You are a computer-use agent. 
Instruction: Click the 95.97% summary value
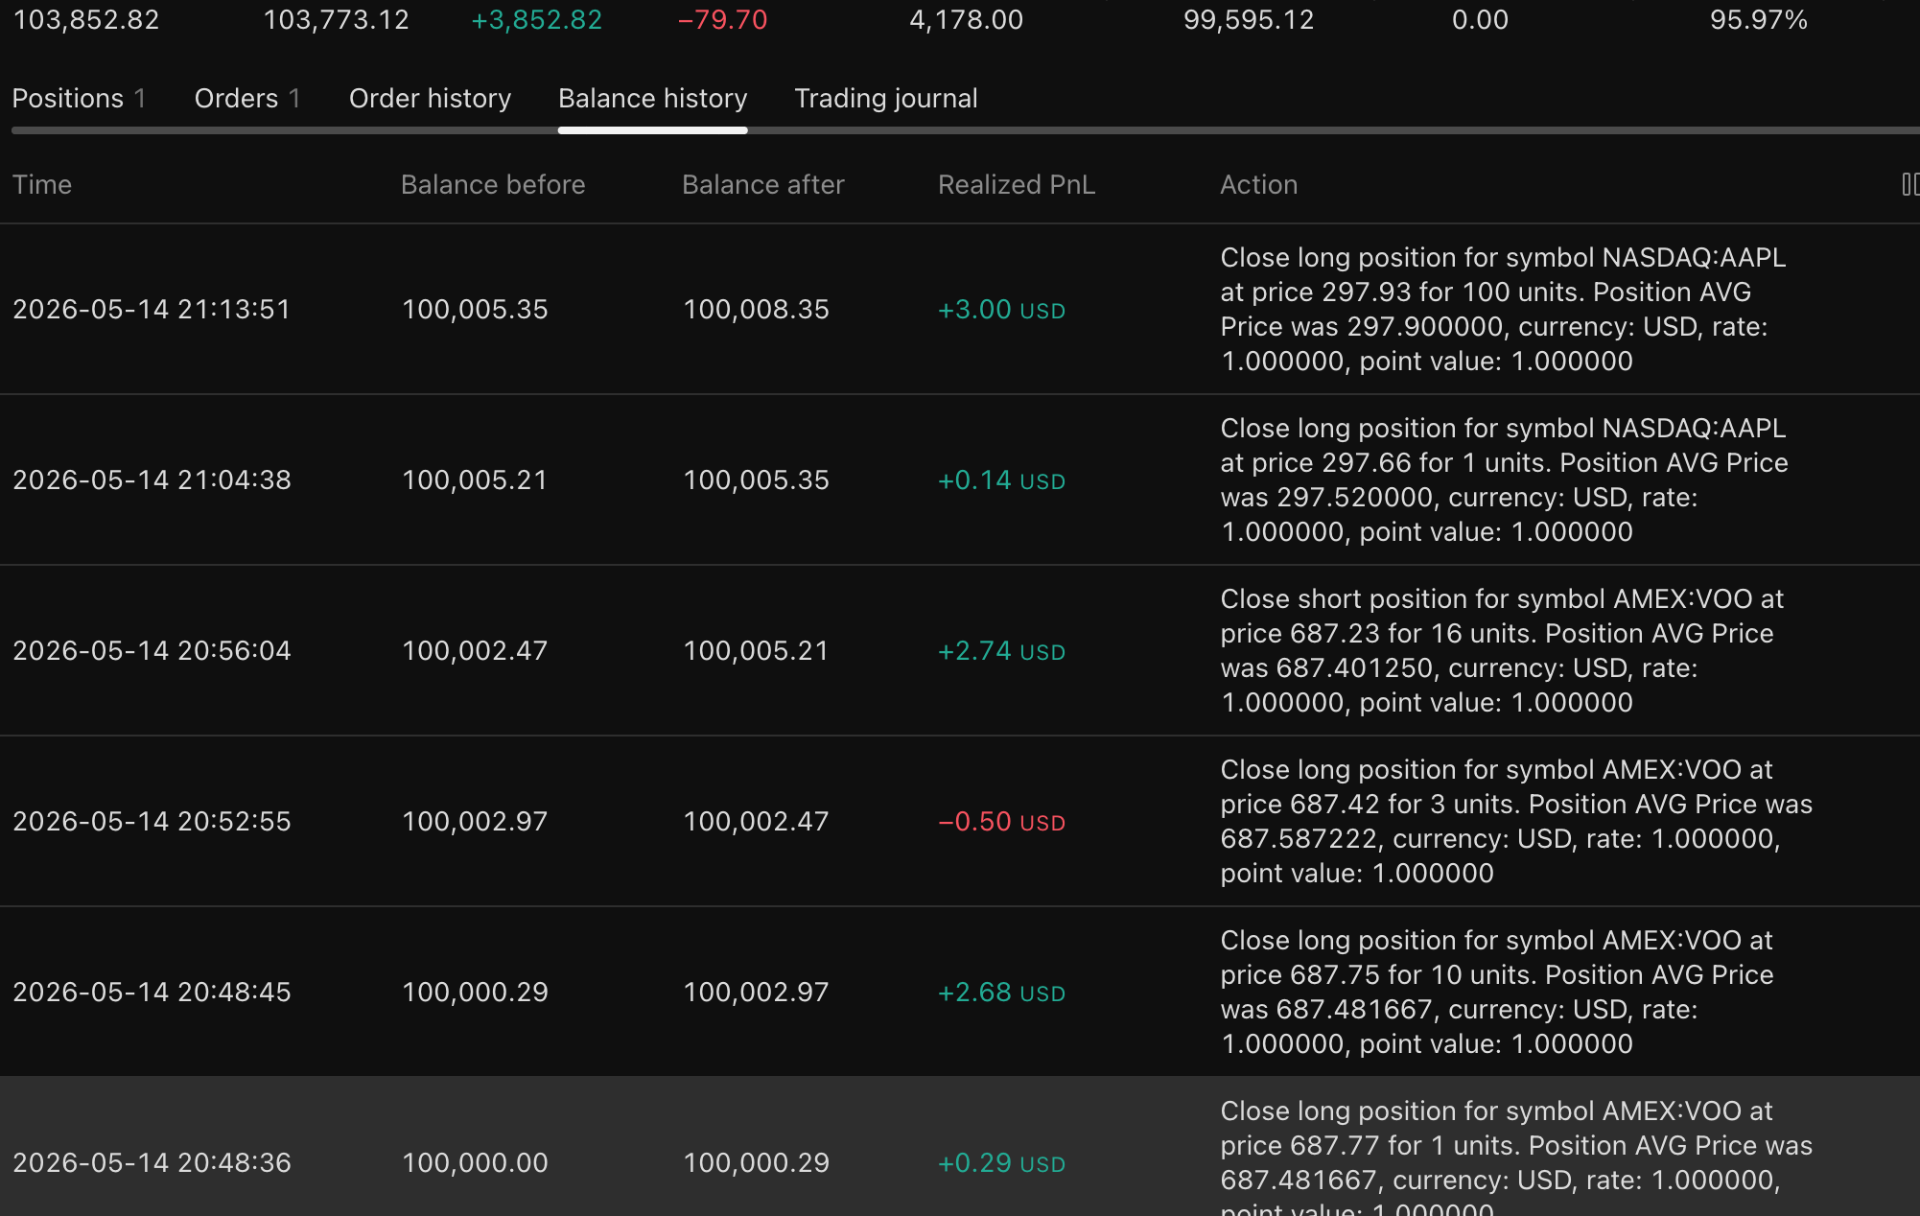[1759, 20]
